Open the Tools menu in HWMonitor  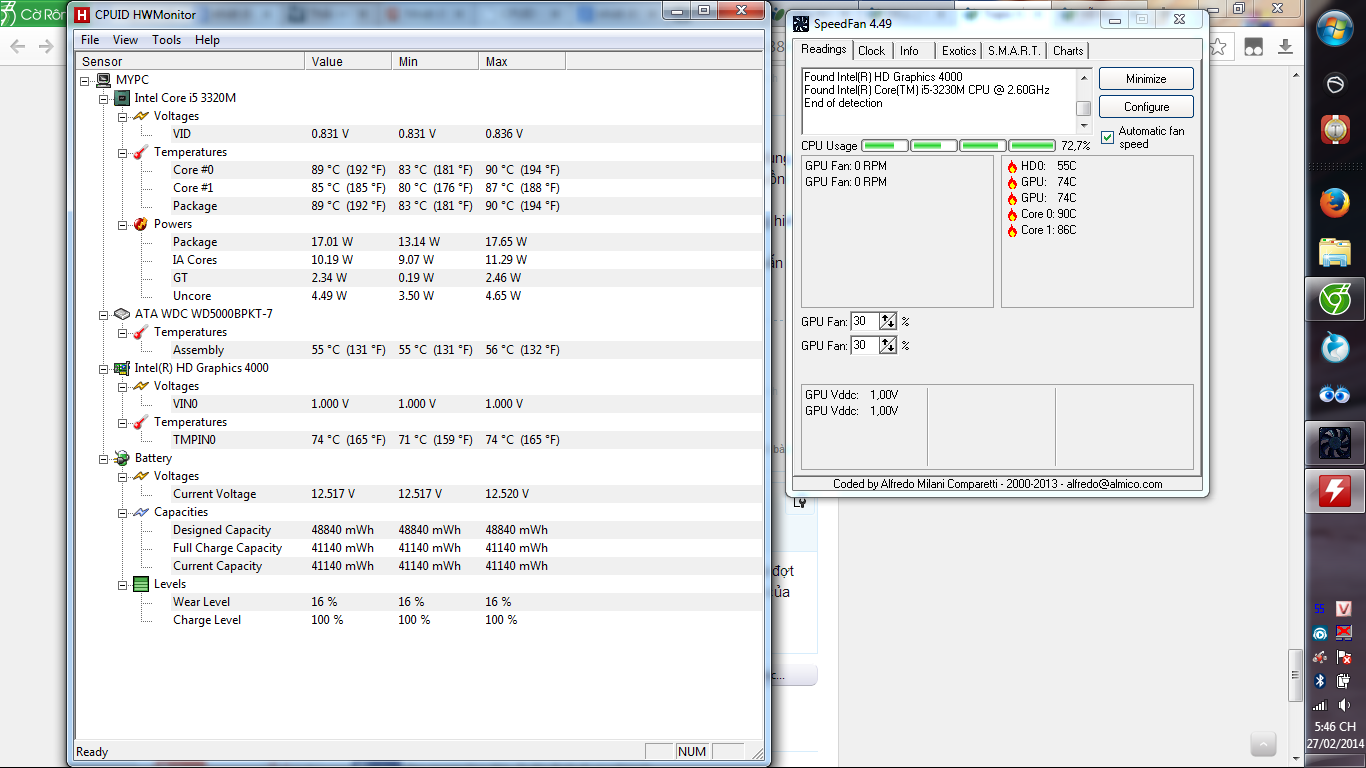click(x=167, y=40)
